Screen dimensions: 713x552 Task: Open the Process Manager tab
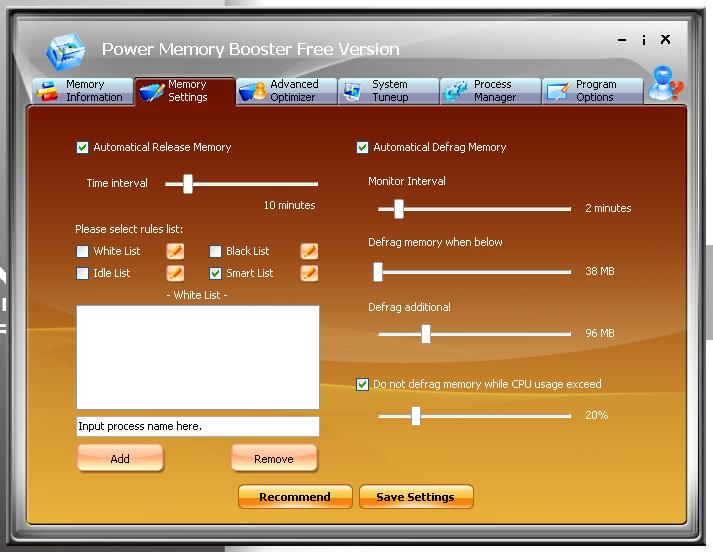490,91
